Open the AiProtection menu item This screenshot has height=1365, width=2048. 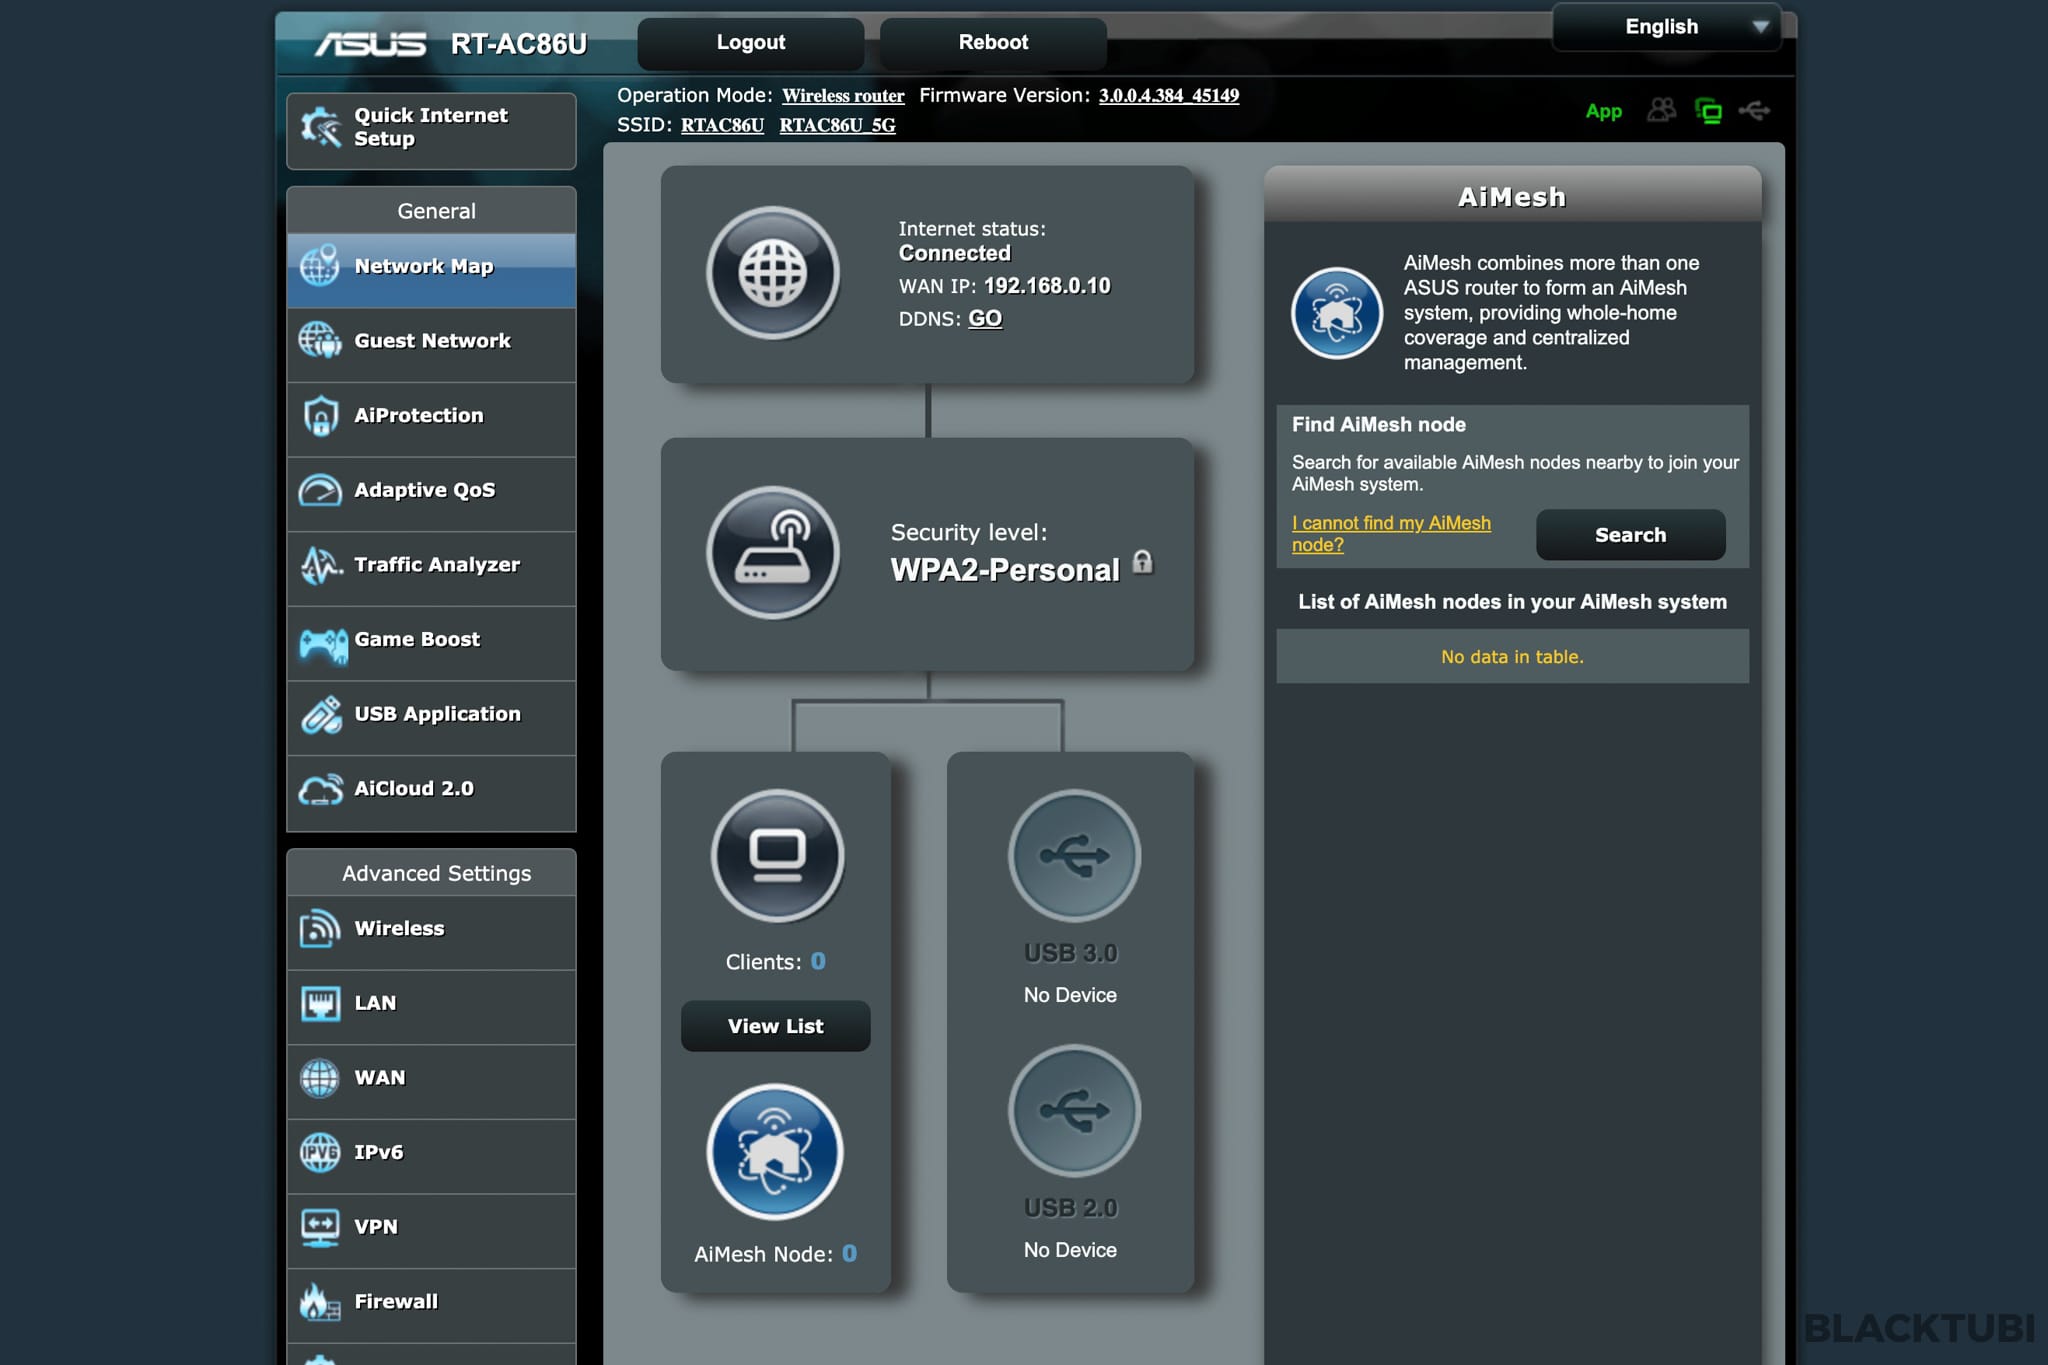pos(431,416)
